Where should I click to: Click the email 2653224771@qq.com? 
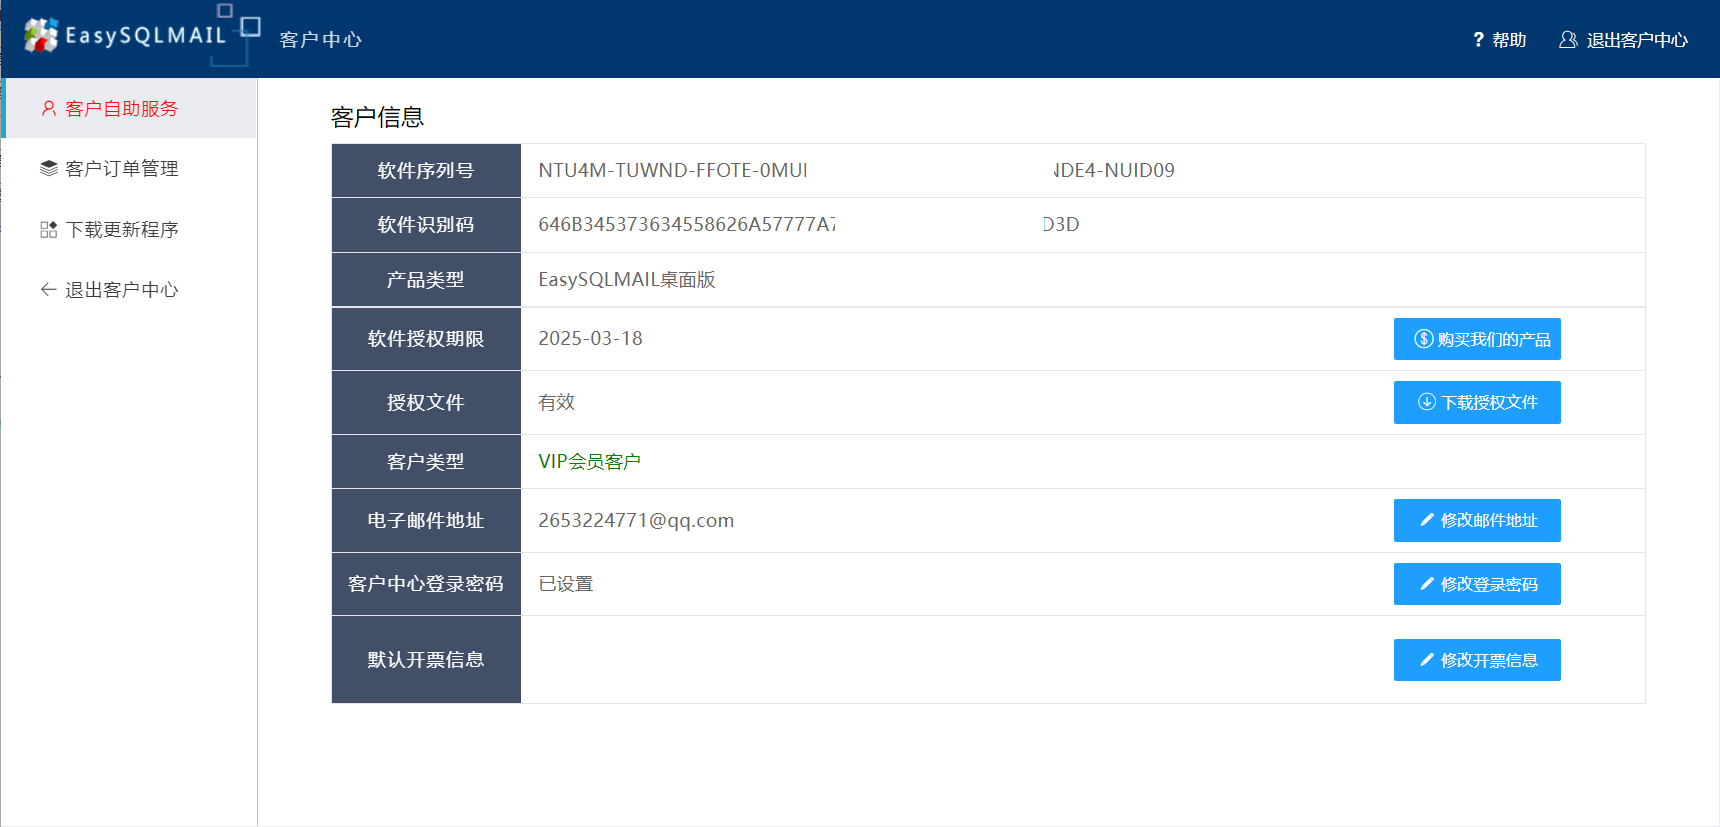(636, 520)
